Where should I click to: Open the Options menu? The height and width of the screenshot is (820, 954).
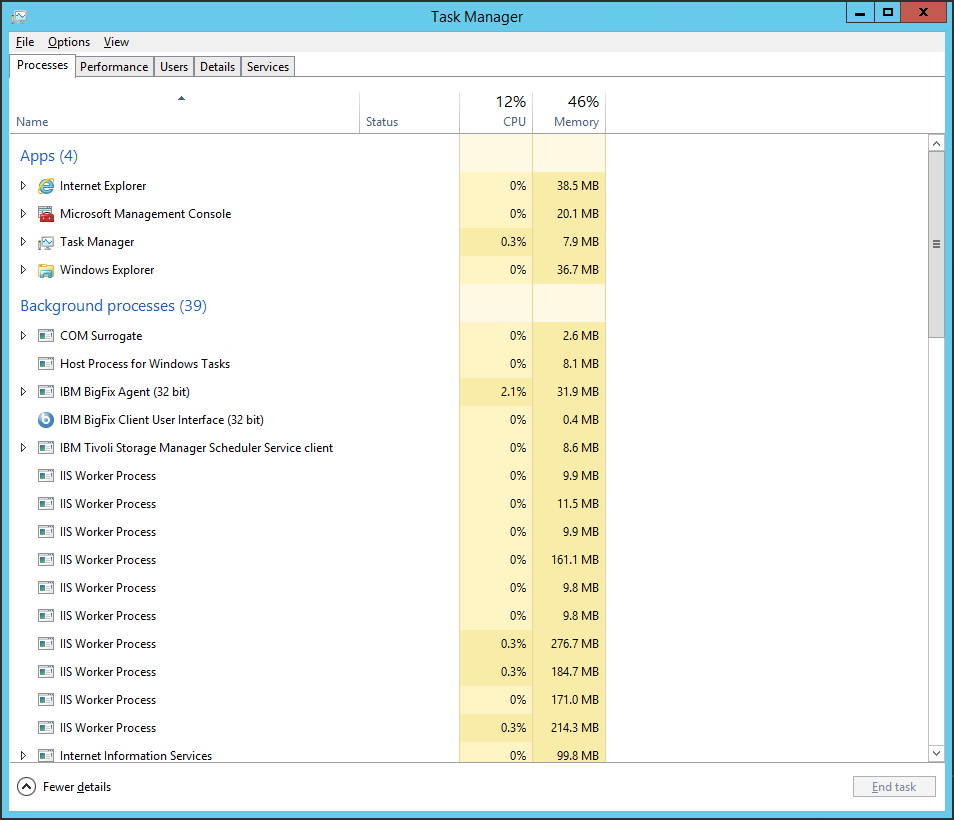pos(69,42)
